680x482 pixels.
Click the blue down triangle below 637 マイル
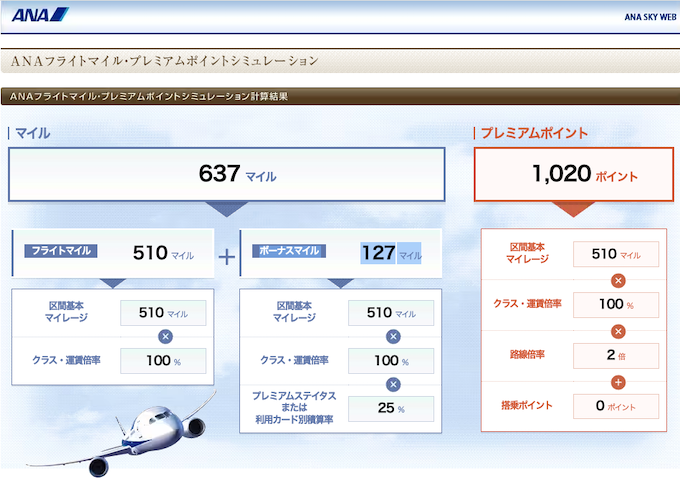click(x=226, y=209)
